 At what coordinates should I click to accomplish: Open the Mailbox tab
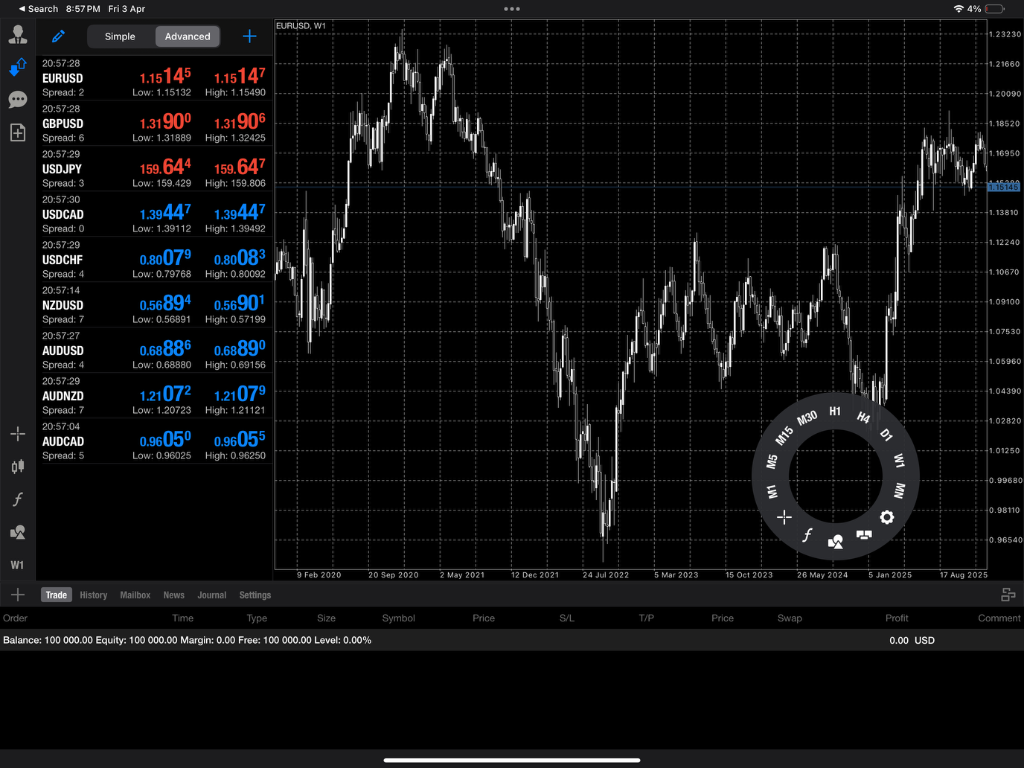pos(135,595)
